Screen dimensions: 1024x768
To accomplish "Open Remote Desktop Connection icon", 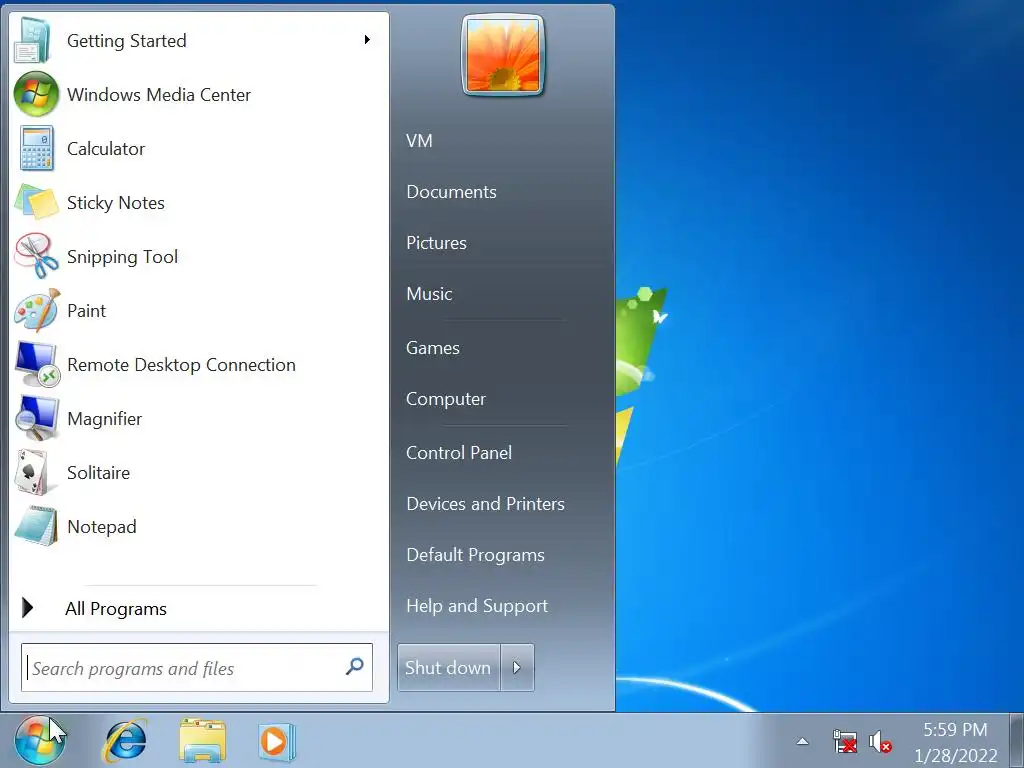I will tap(37, 364).
